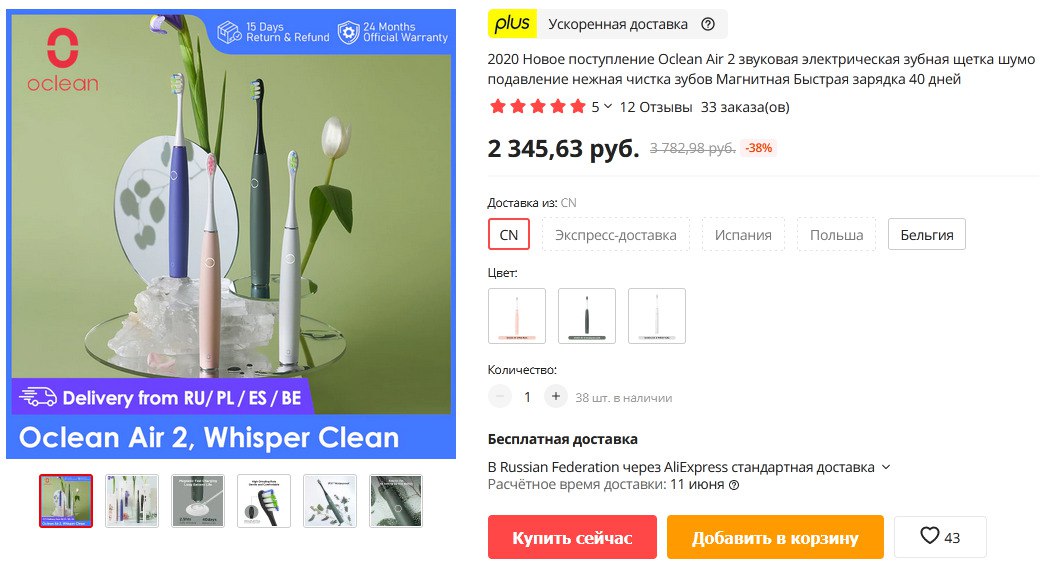Expand the rating dropdown next to 5
The image size is (1045, 567).
pos(608,107)
